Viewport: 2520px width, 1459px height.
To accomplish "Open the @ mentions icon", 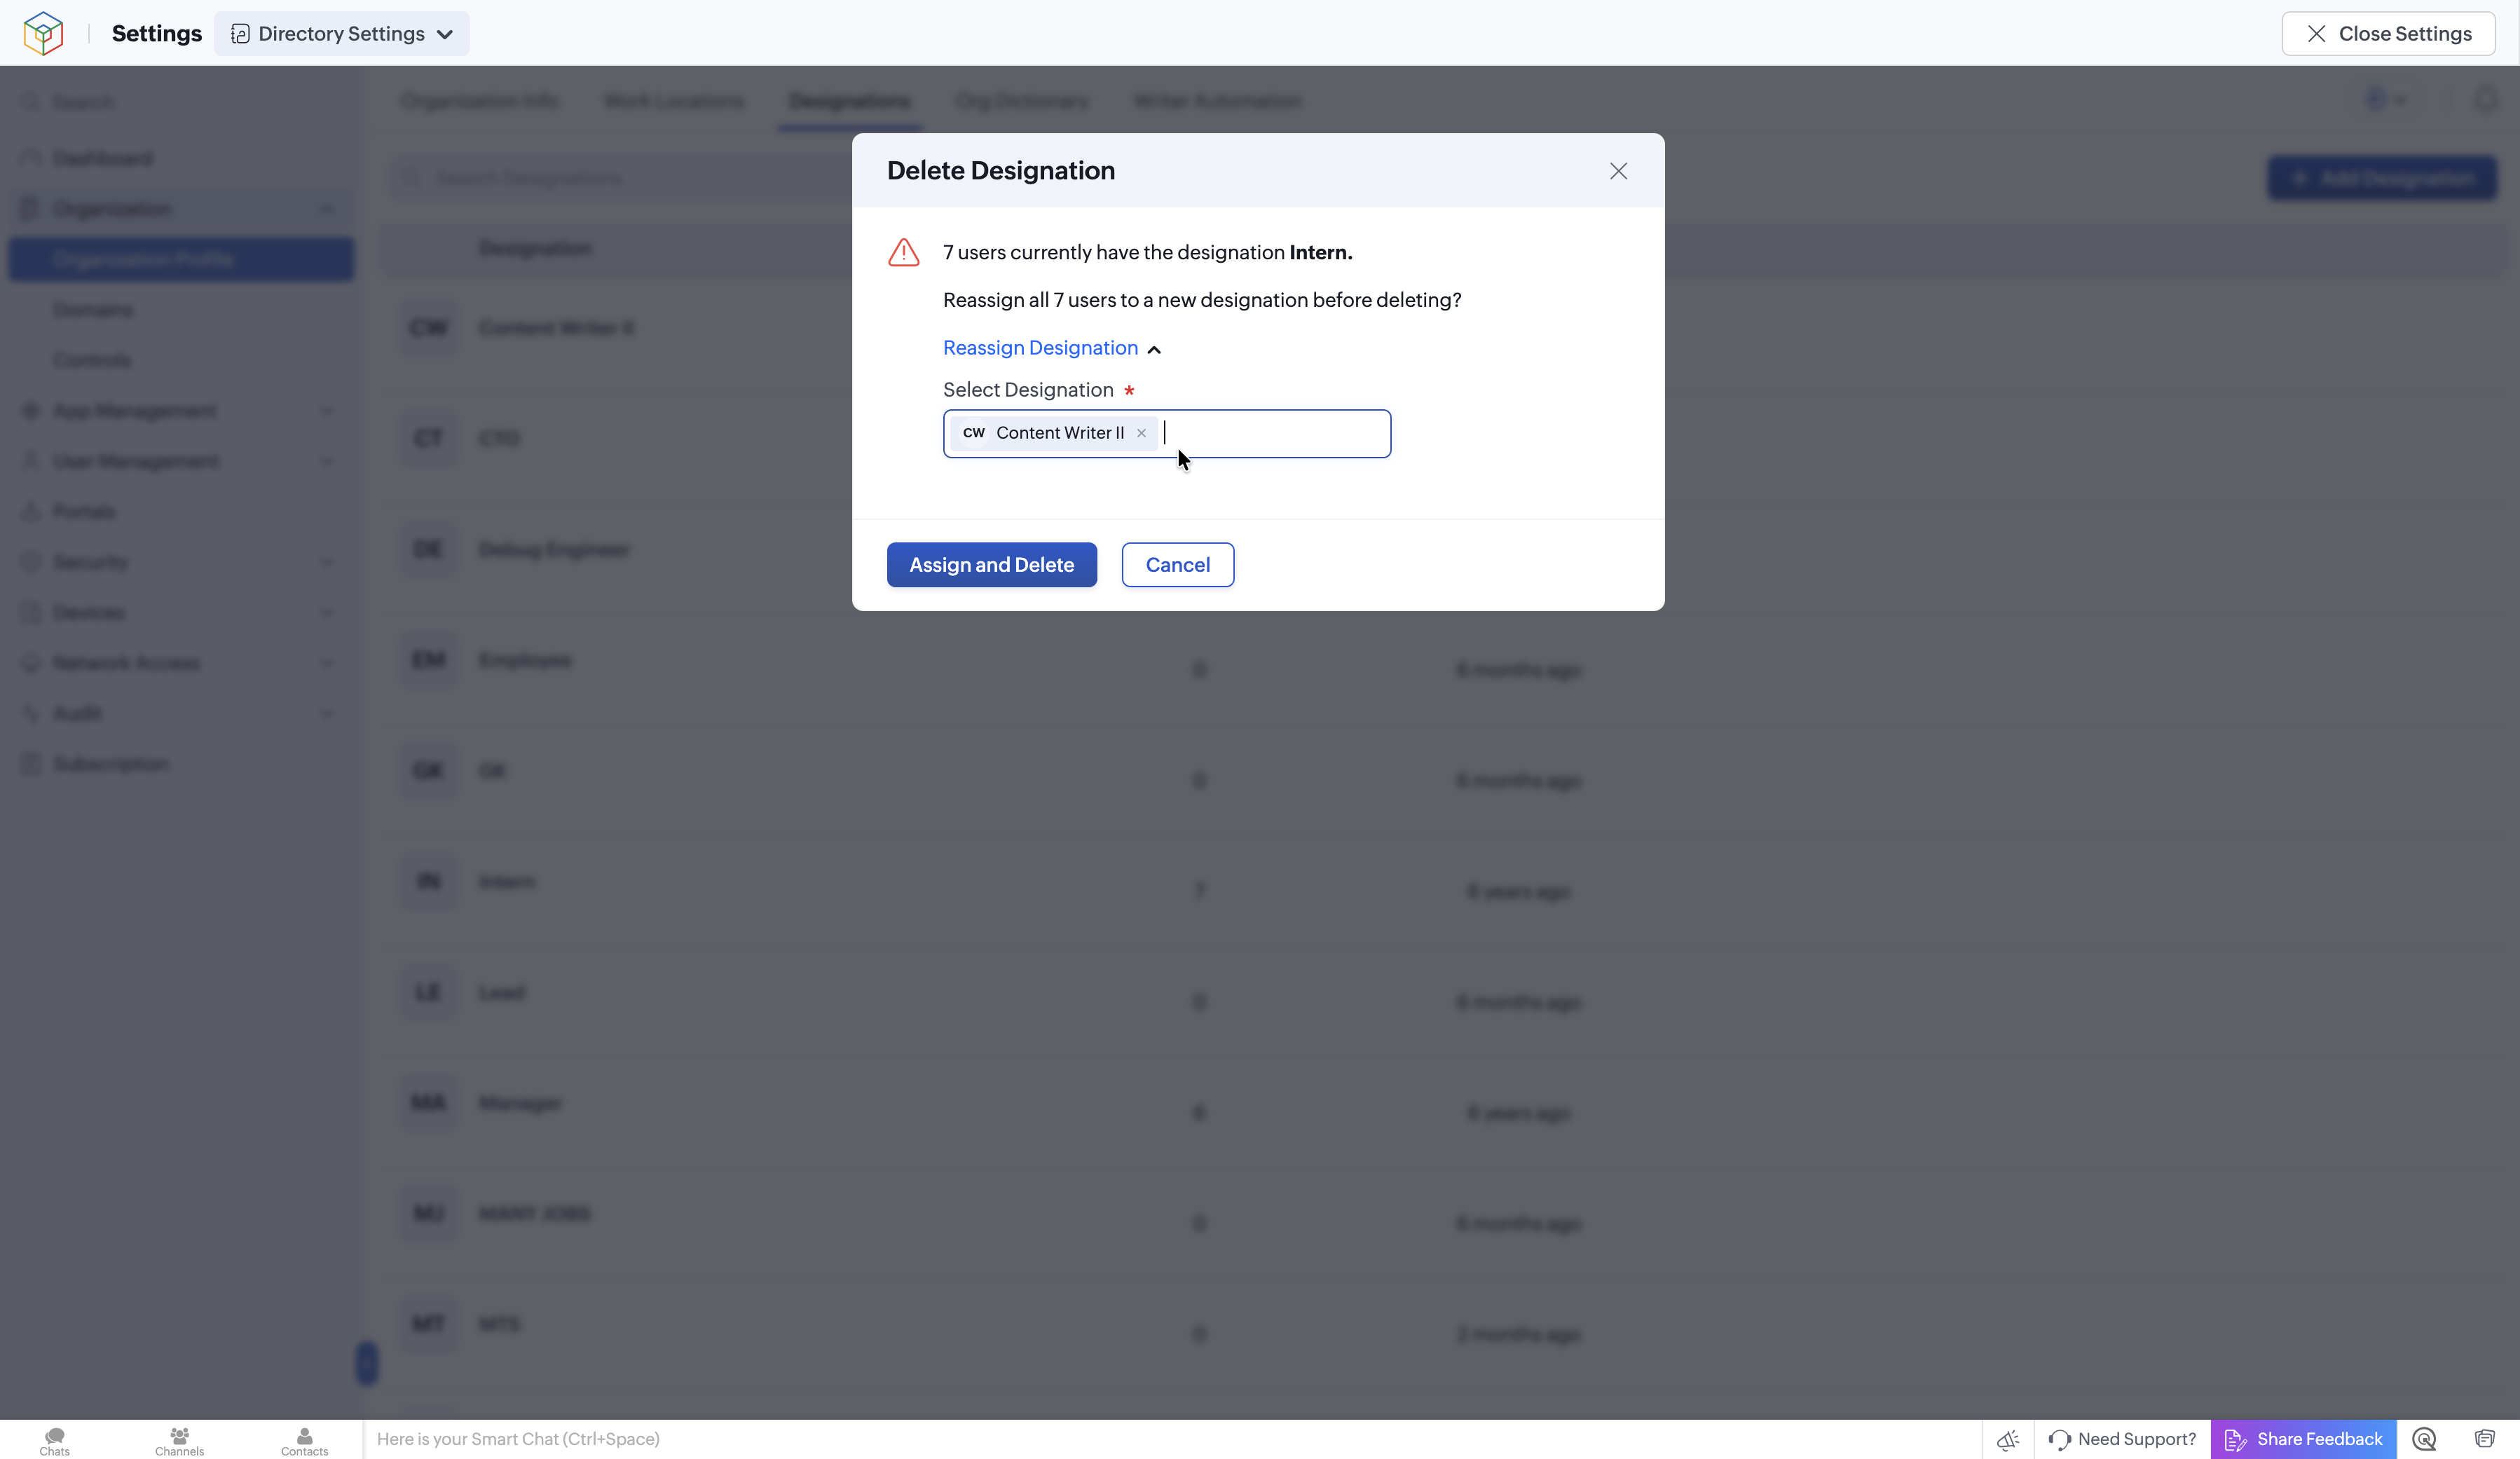I will pos(2424,1439).
